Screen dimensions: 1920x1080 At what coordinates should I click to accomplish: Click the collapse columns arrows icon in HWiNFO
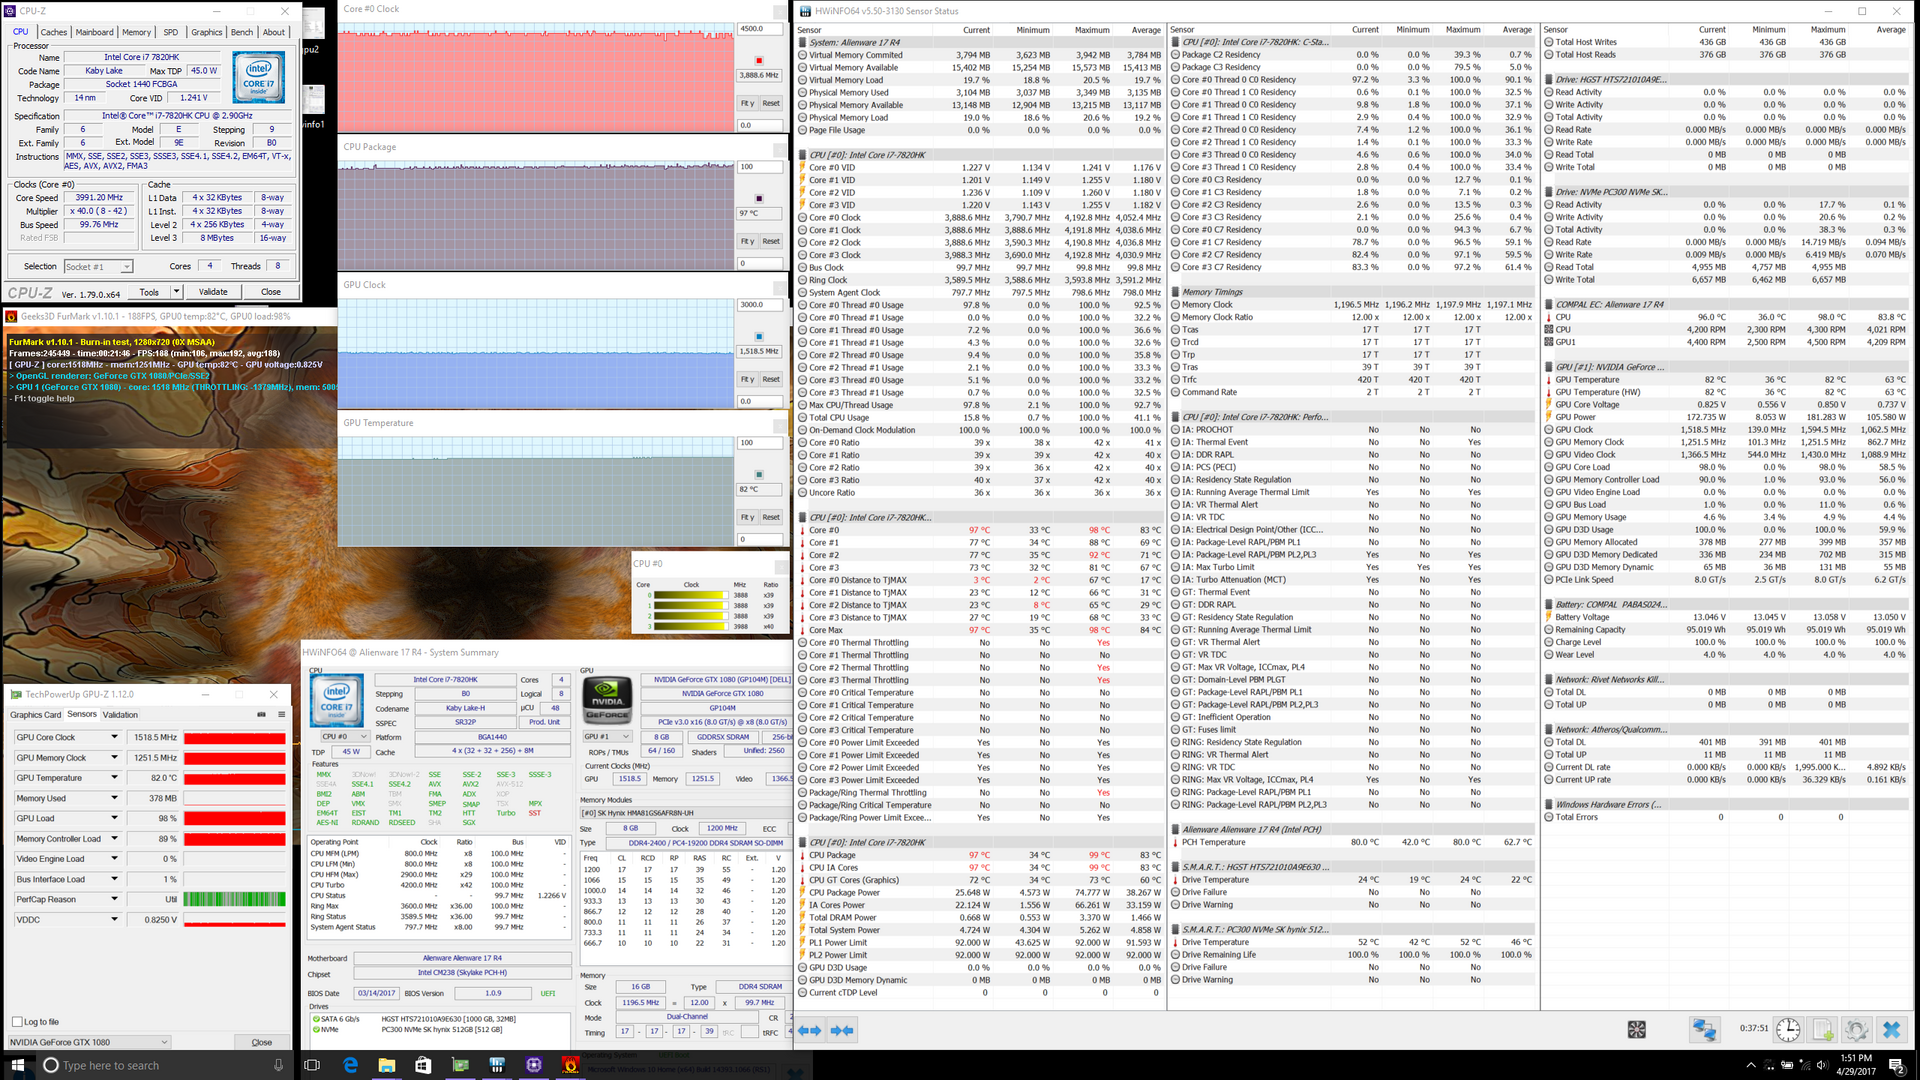(x=843, y=1030)
